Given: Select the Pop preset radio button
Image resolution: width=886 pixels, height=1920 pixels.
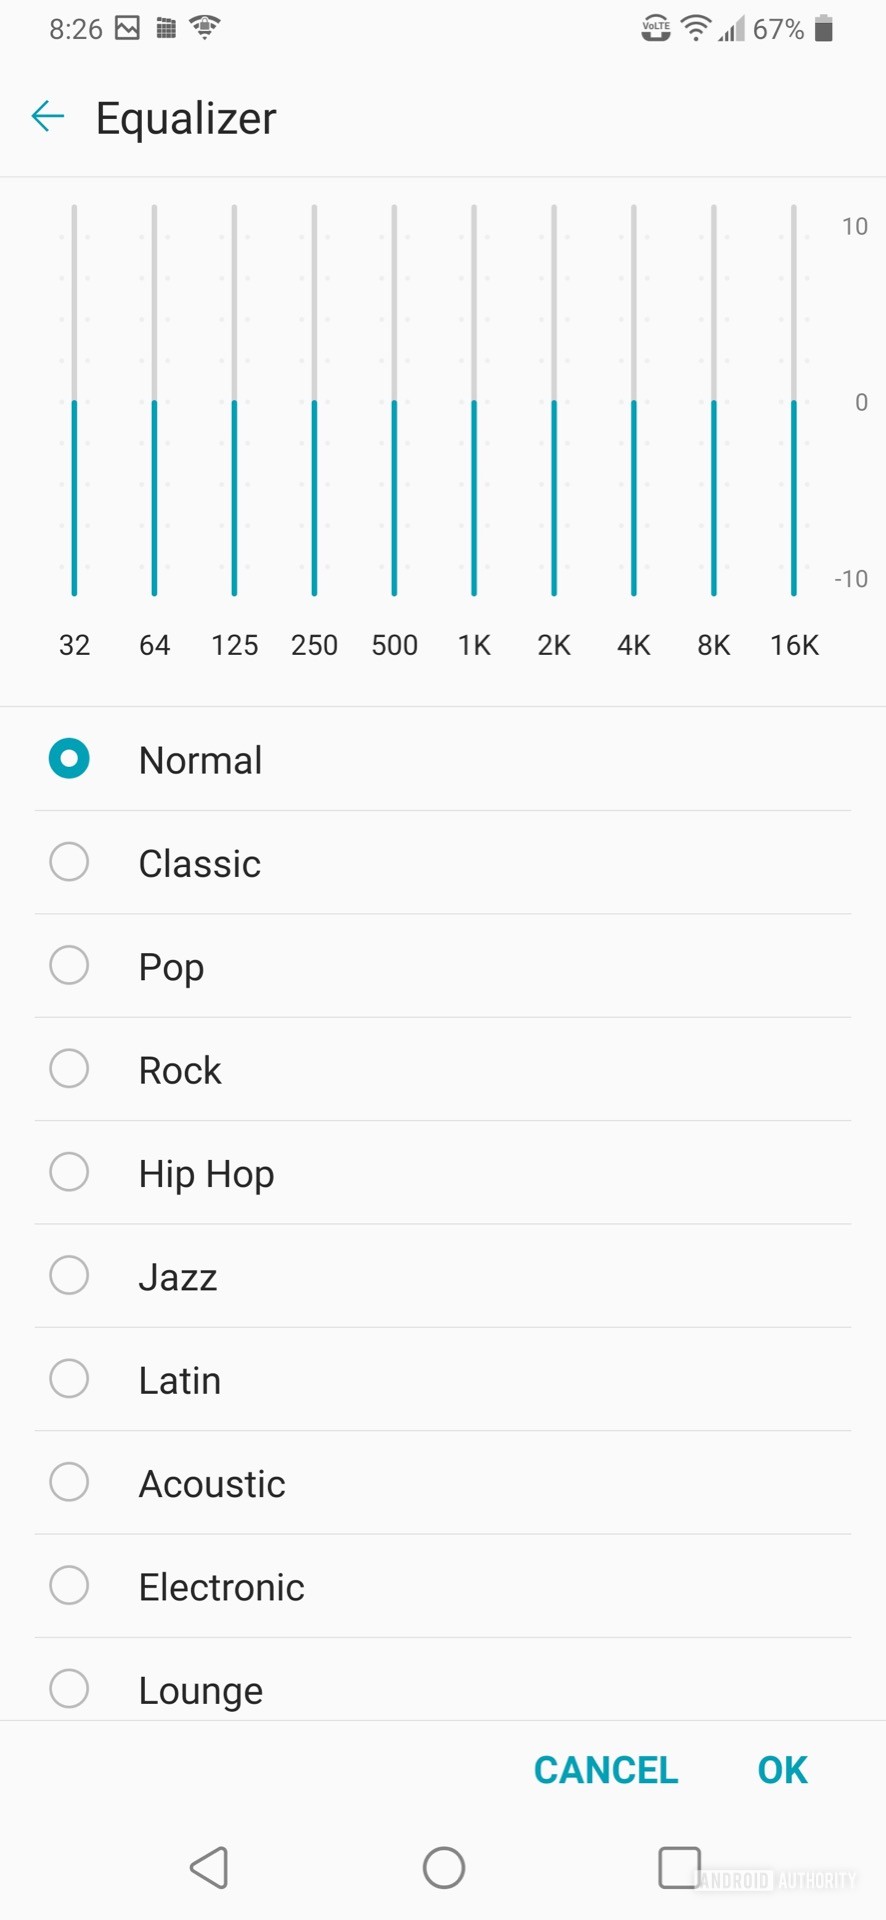Looking at the screenshot, I should [69, 966].
